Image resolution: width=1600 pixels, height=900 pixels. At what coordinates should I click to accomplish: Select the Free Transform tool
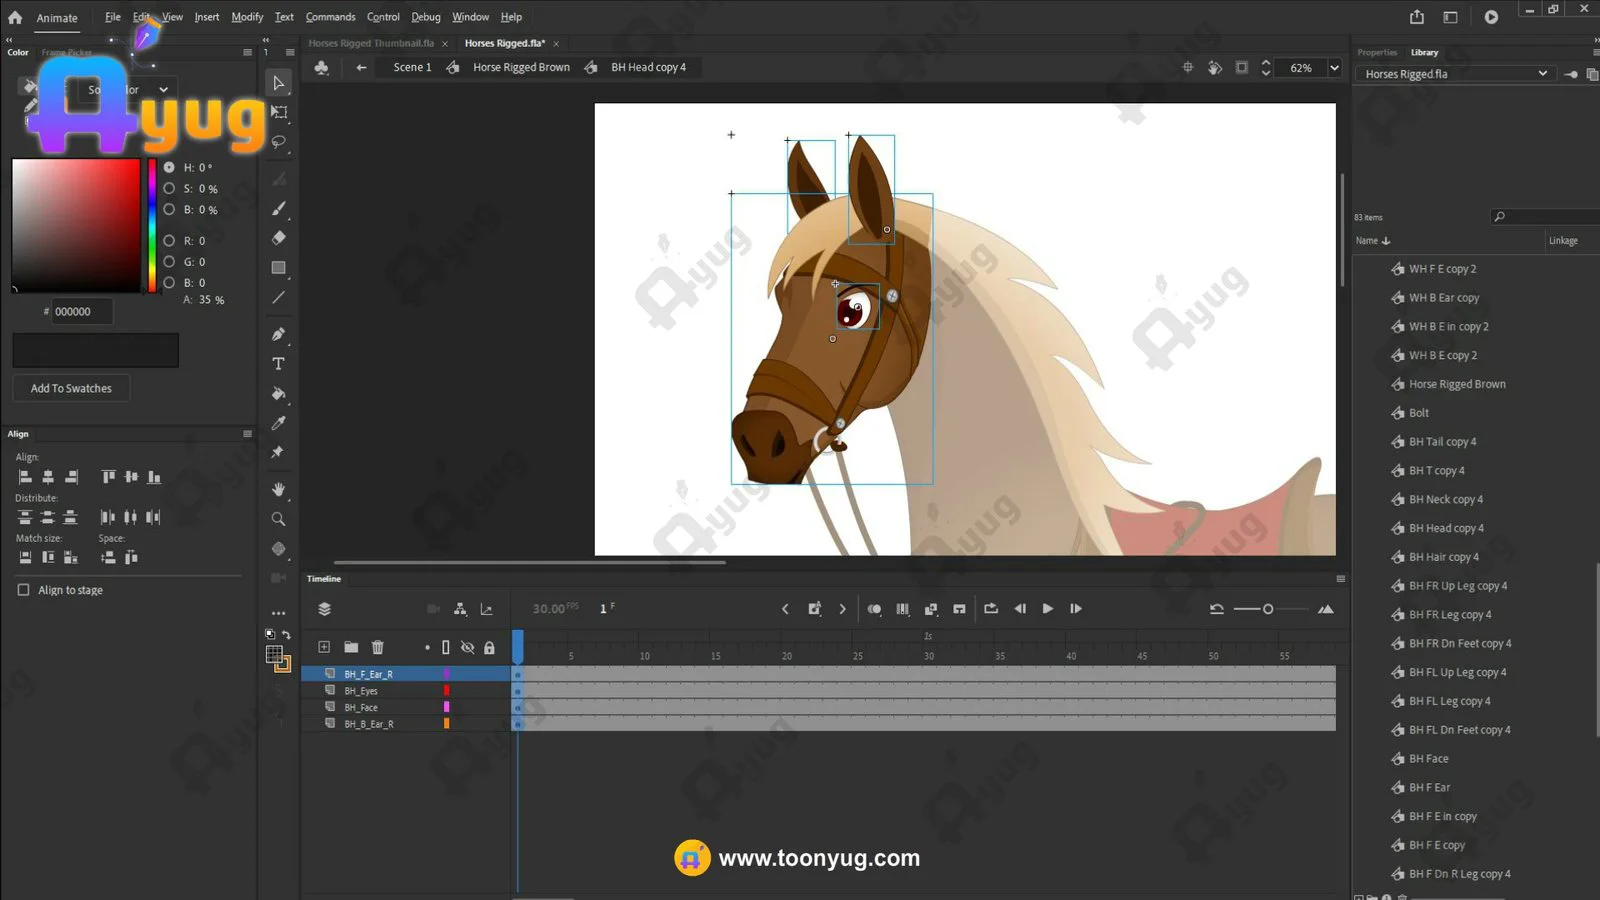point(279,112)
